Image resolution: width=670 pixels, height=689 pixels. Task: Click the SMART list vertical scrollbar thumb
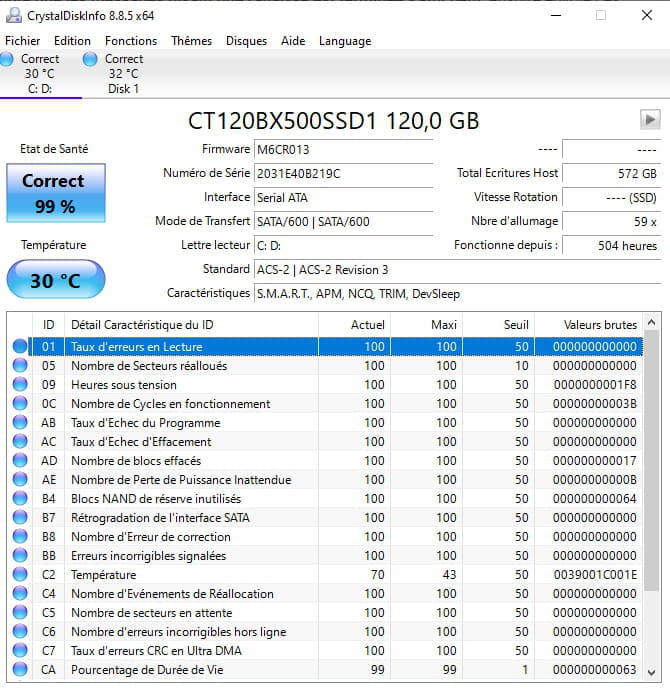652,461
